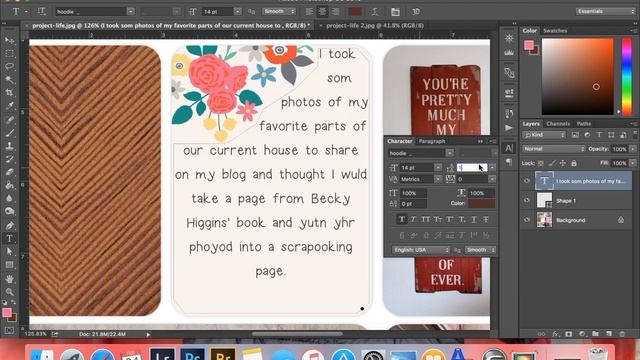Open layer Opacity dropdown arrow
The image size is (640, 360).
click(x=633, y=149)
